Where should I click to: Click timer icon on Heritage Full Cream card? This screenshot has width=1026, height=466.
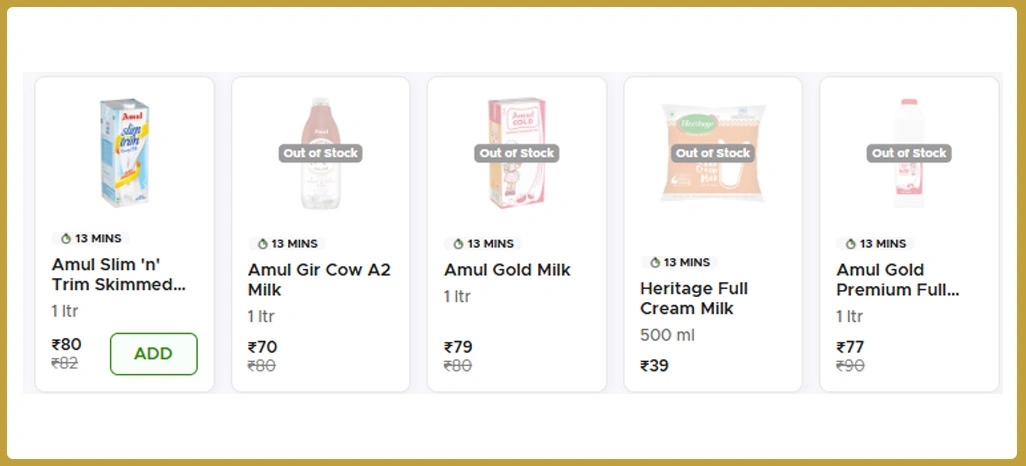pos(655,263)
